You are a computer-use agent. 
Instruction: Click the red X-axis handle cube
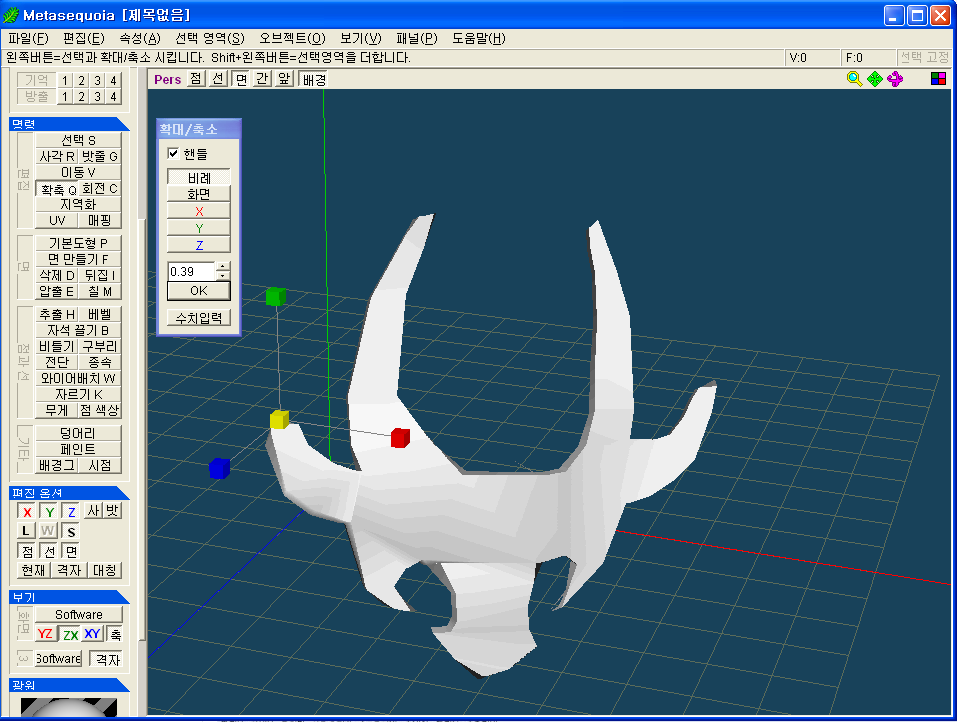pyautogui.click(x=400, y=437)
